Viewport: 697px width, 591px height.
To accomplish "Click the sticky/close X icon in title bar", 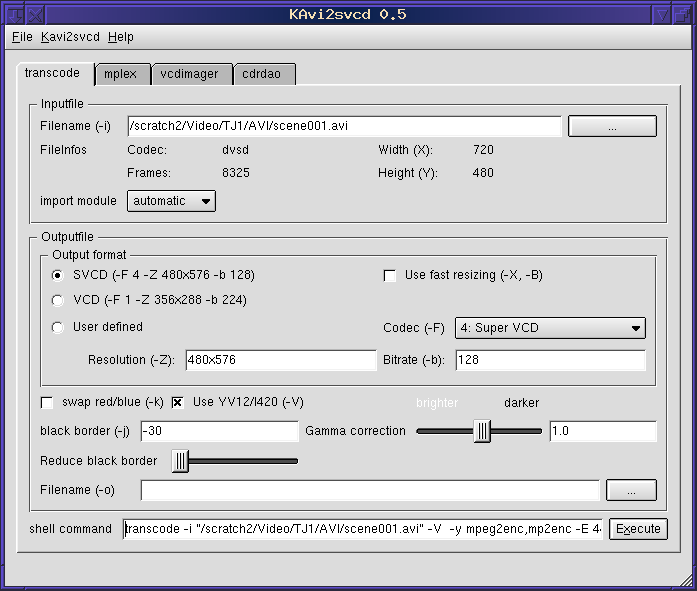I will pos(36,16).
